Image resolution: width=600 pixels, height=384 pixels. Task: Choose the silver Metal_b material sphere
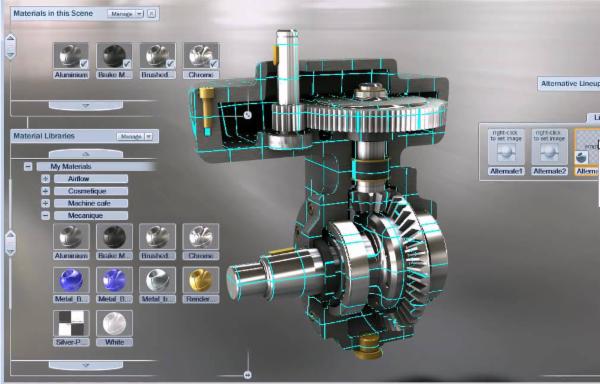tap(157, 280)
